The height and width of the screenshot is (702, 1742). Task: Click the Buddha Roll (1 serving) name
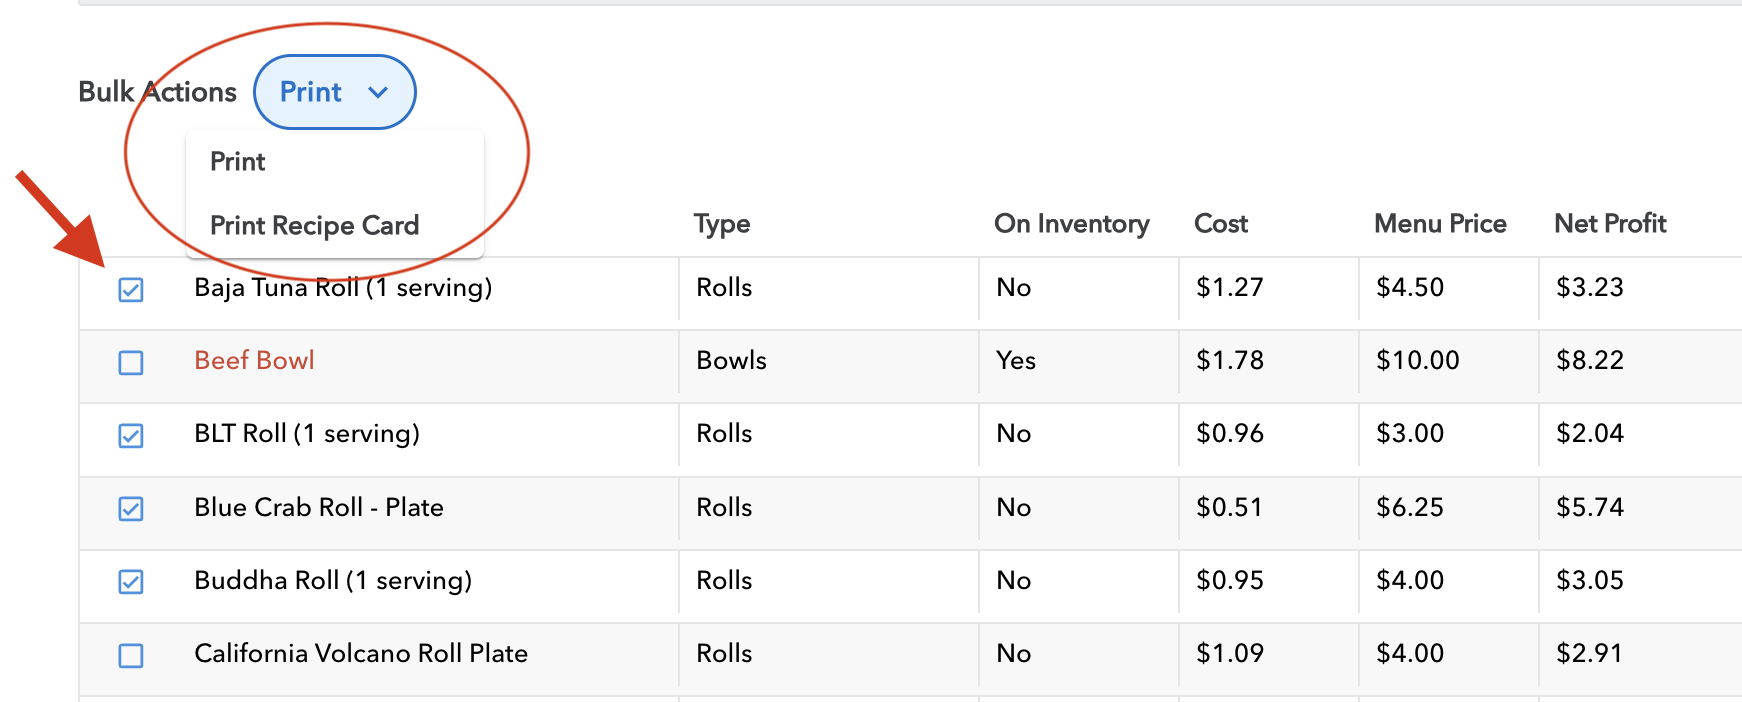pyautogui.click(x=333, y=581)
